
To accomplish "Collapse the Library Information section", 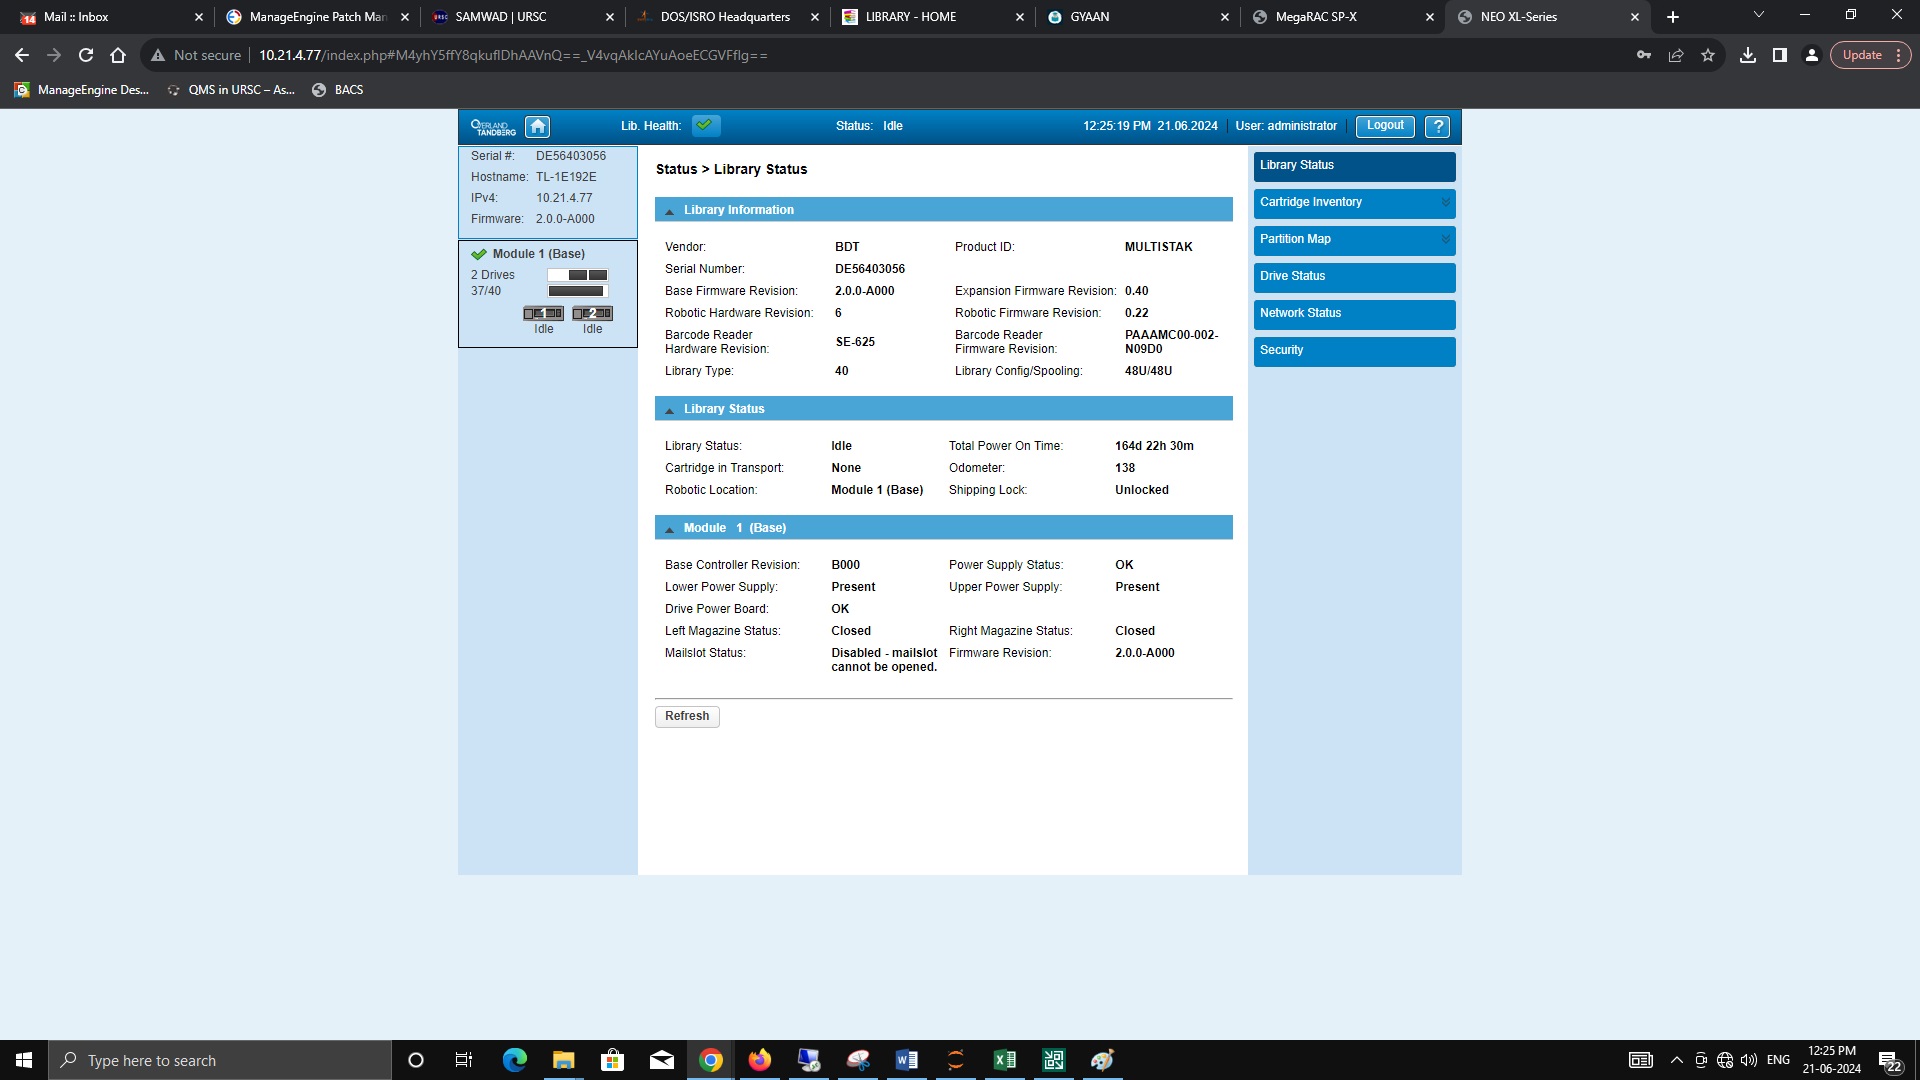I will tap(670, 211).
